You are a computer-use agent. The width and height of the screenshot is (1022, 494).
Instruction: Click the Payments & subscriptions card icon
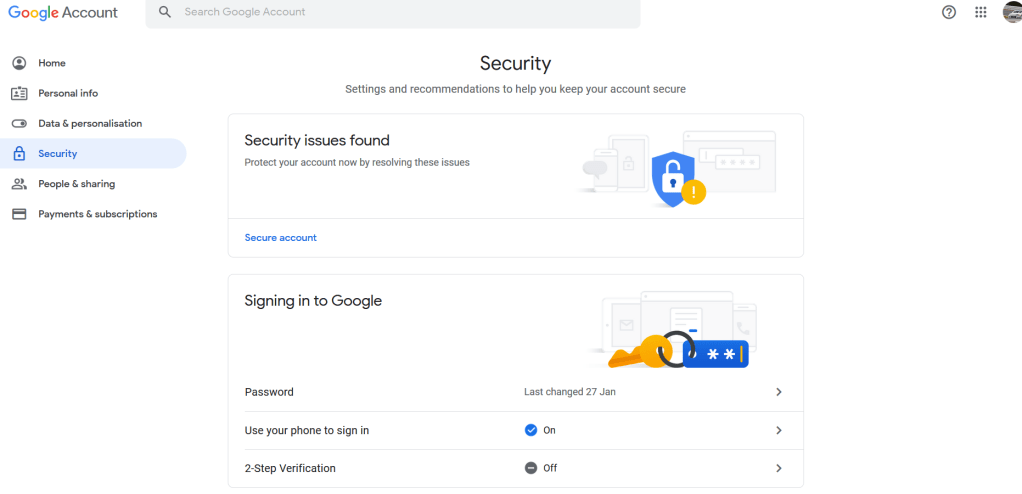click(19, 214)
